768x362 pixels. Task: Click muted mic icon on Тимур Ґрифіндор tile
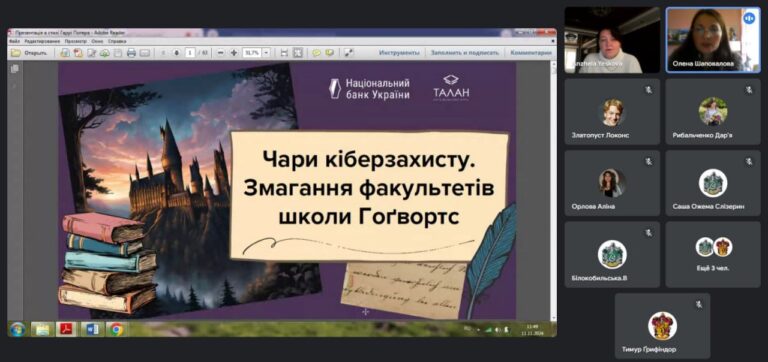(698, 304)
